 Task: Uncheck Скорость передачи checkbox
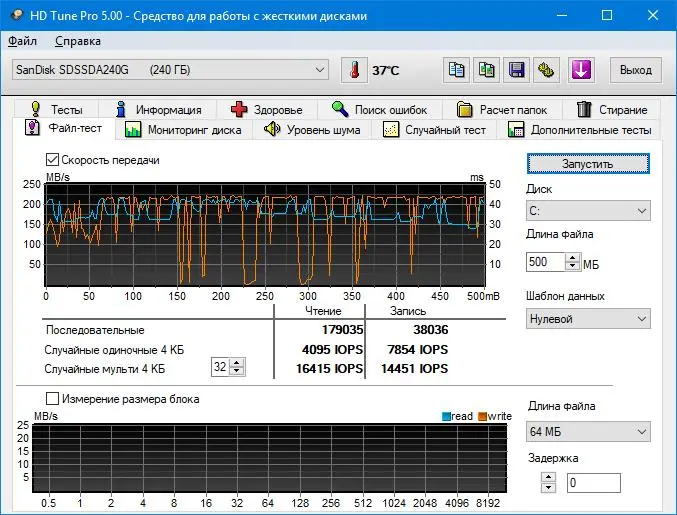point(52,160)
